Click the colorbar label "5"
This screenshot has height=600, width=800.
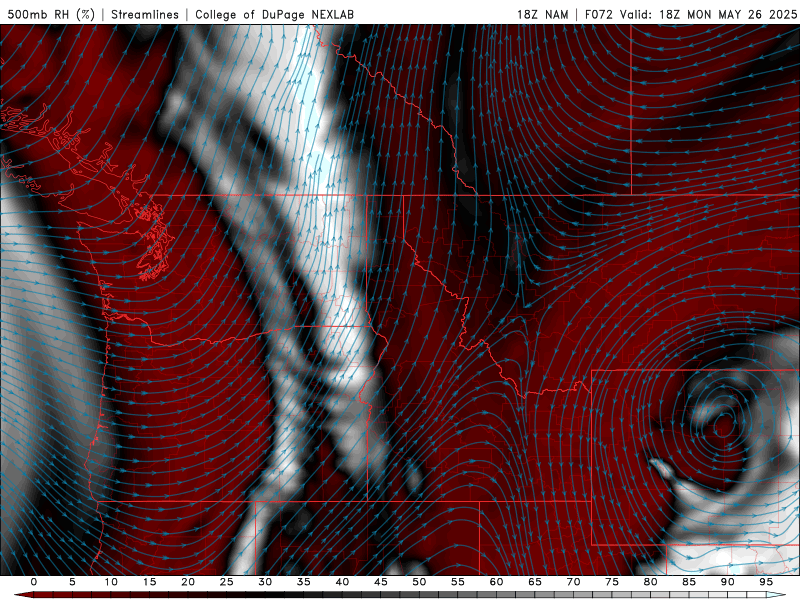[x=72, y=582]
